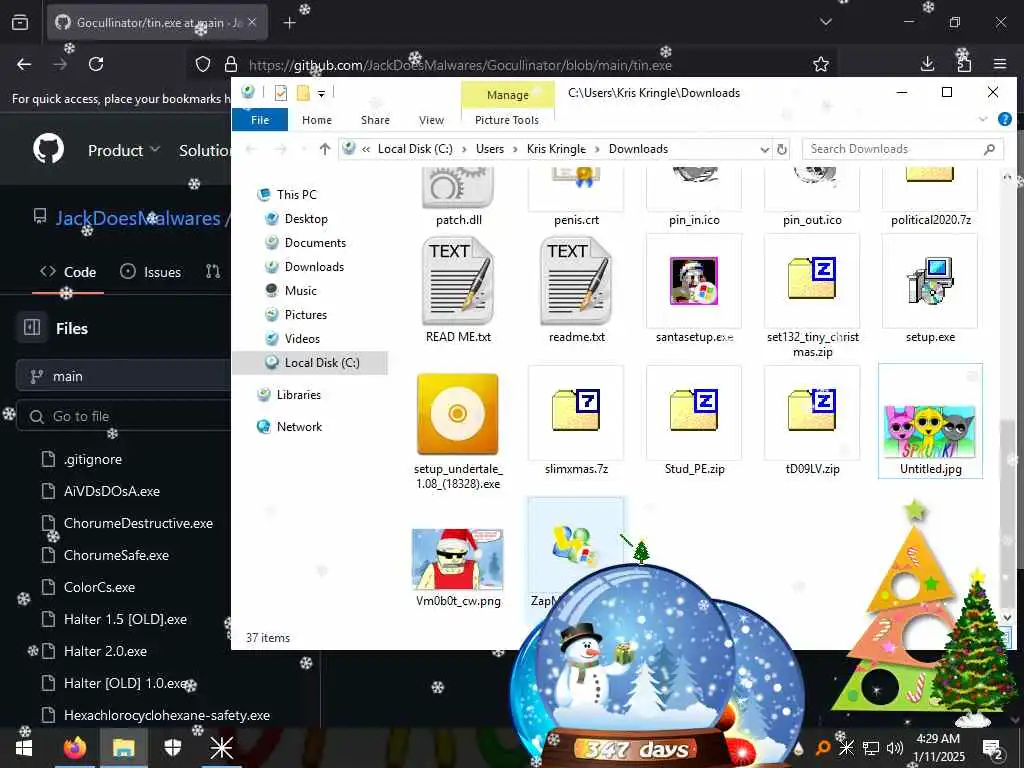Switch to GitHub Issues tab

click(x=150, y=272)
